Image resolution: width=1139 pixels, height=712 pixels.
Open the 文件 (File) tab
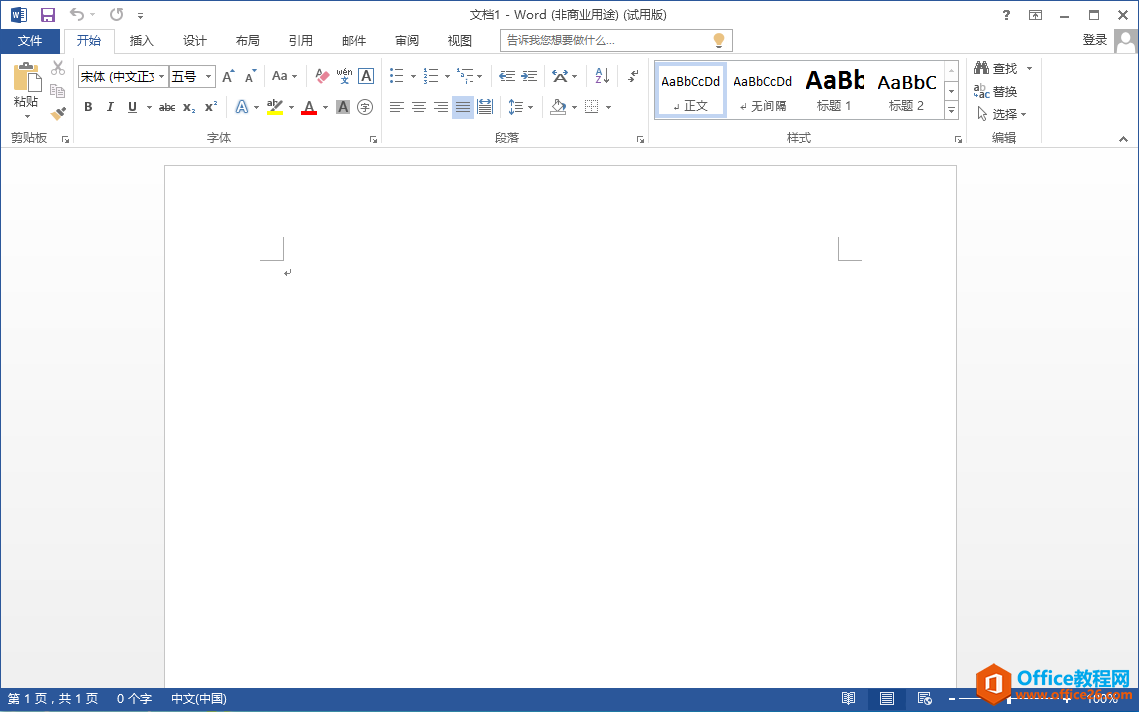30,41
